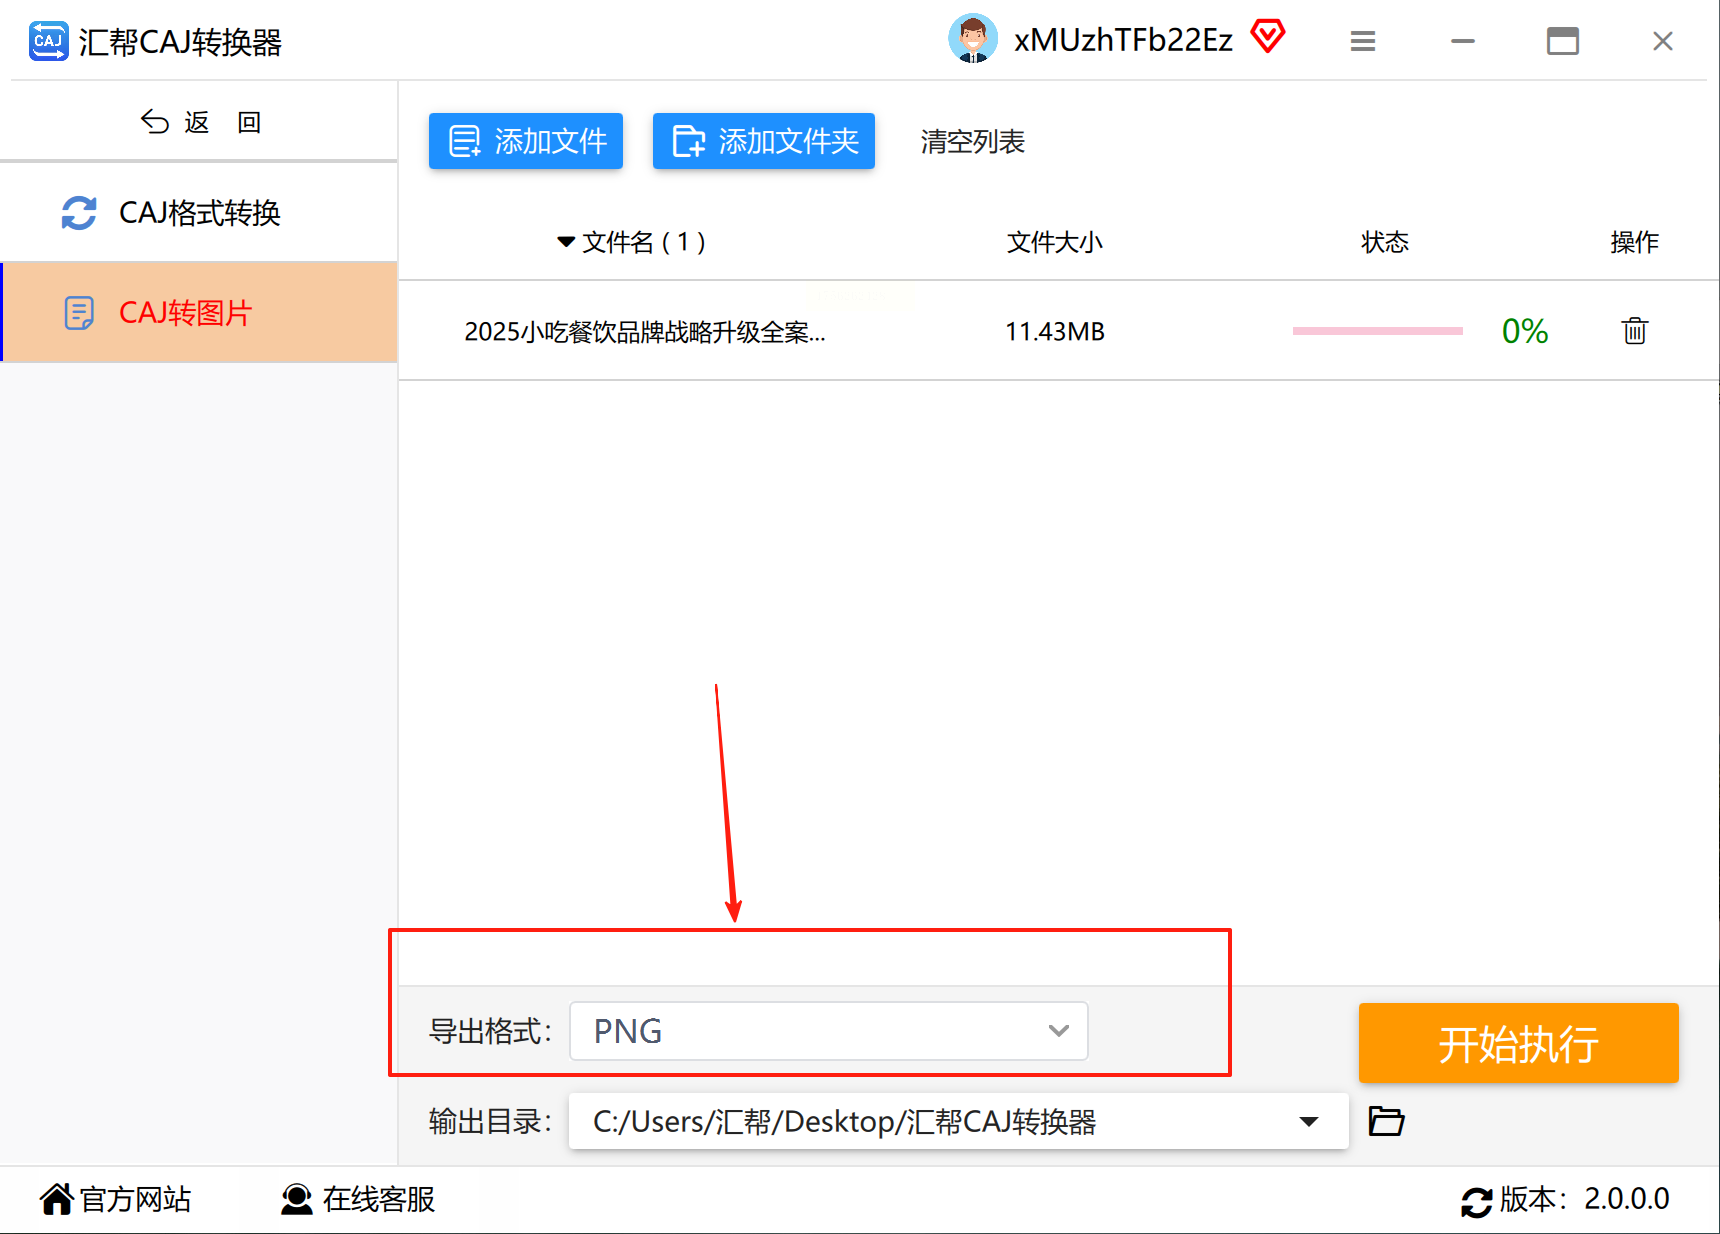The width and height of the screenshot is (1720, 1234).
Task: Start conversion with 开始执行 button
Action: [1518, 1043]
